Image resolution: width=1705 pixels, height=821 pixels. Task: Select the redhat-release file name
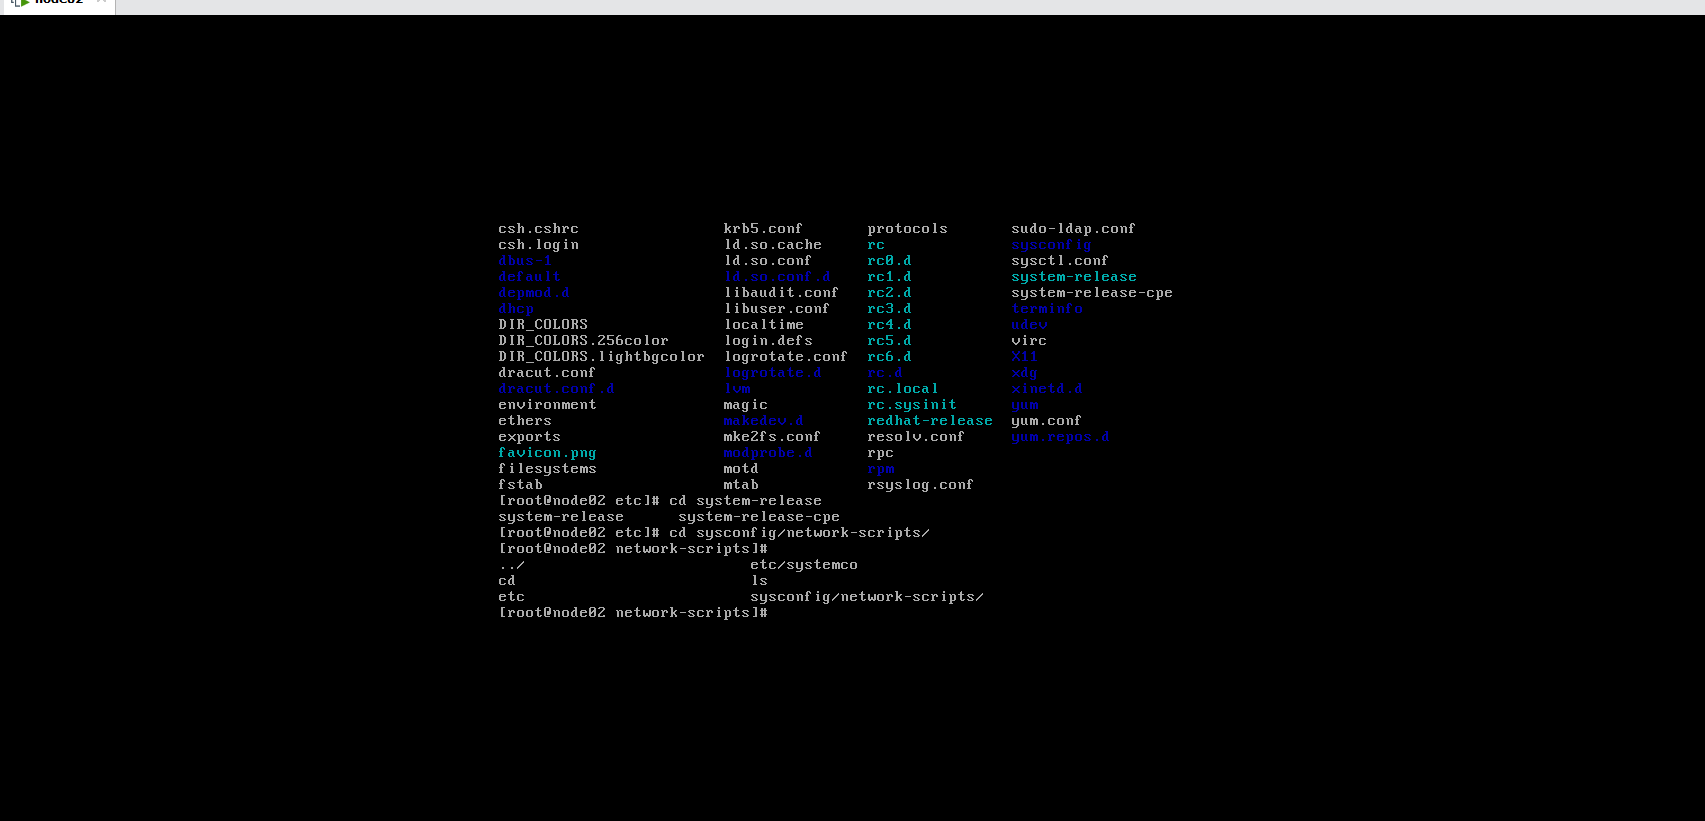click(930, 421)
